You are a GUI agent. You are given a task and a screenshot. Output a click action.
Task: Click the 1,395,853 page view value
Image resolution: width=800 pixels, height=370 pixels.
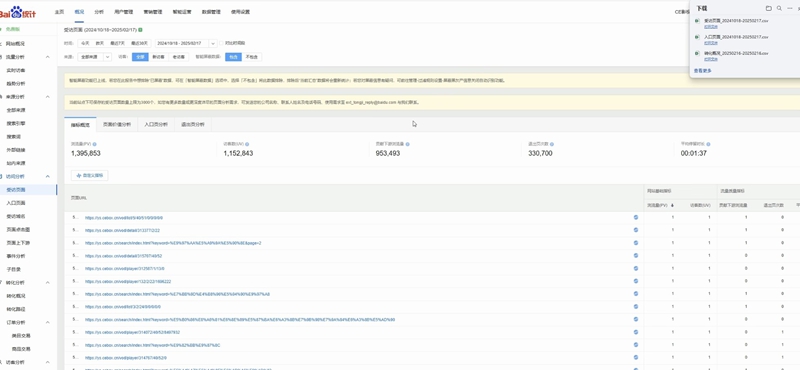point(86,153)
